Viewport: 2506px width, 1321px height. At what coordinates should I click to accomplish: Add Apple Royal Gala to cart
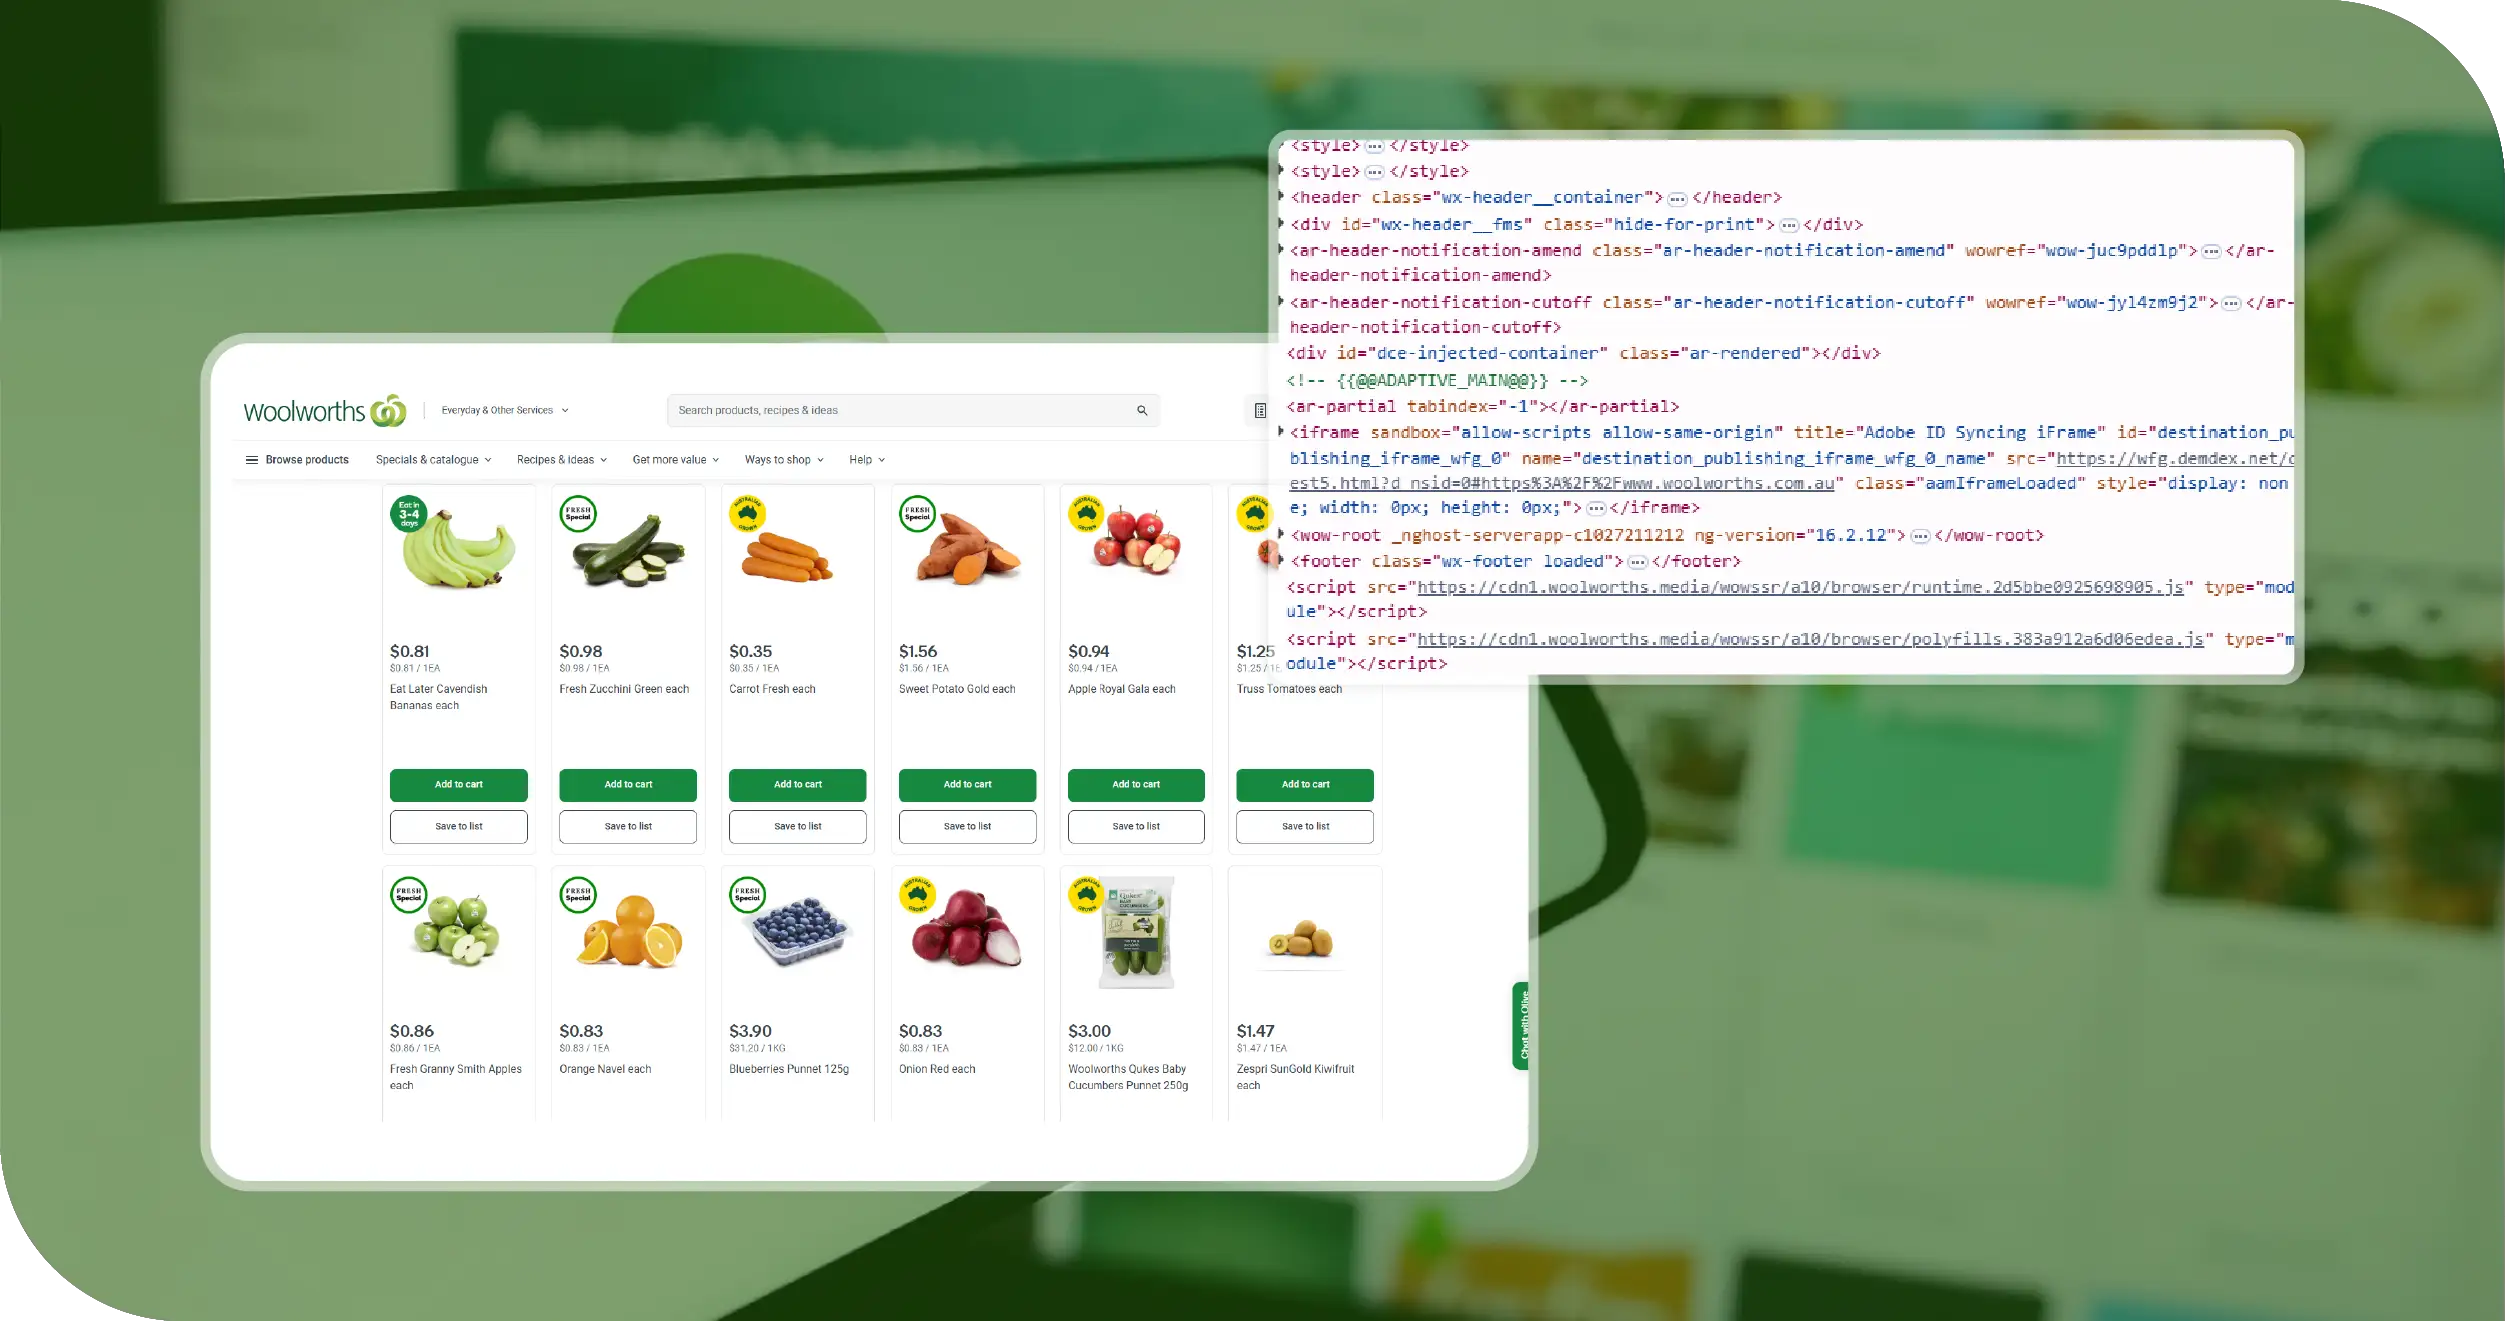(1136, 785)
